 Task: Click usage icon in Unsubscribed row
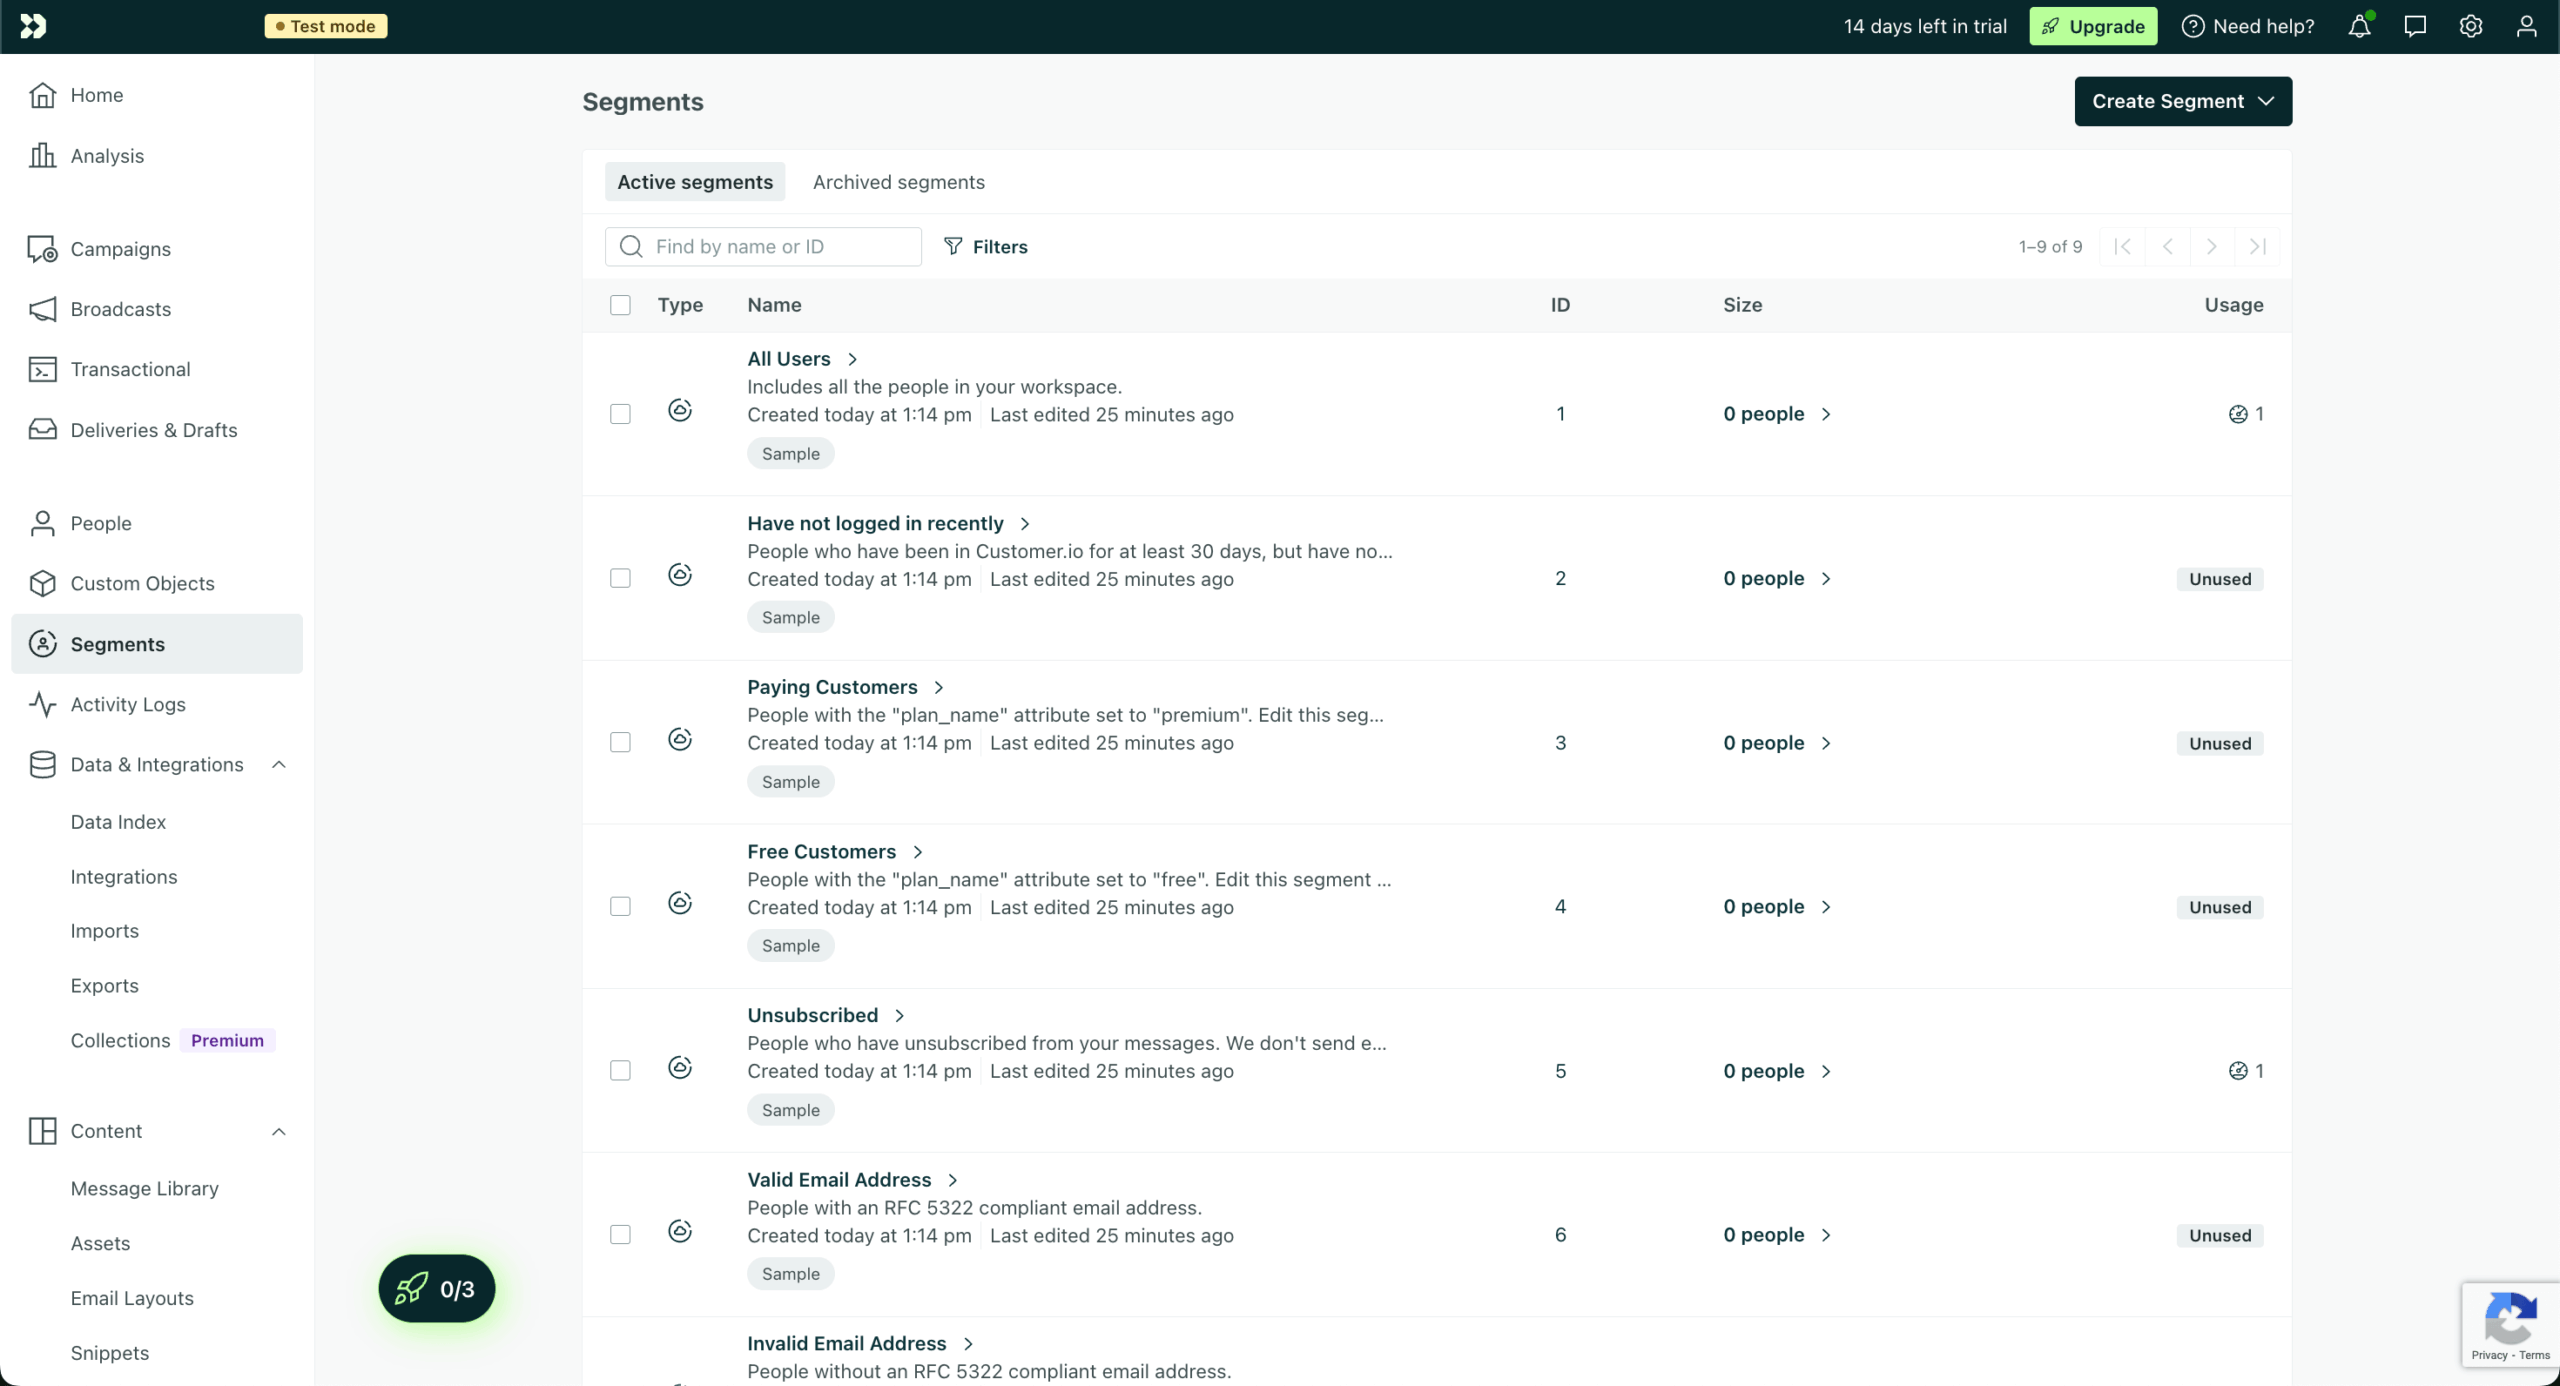2238,1071
